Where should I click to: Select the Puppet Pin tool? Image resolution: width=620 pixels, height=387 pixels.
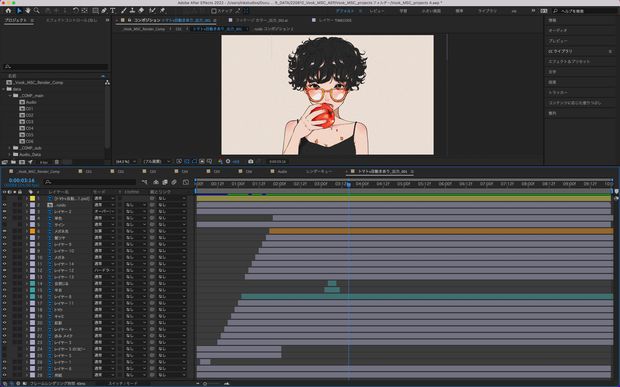[x=163, y=11]
